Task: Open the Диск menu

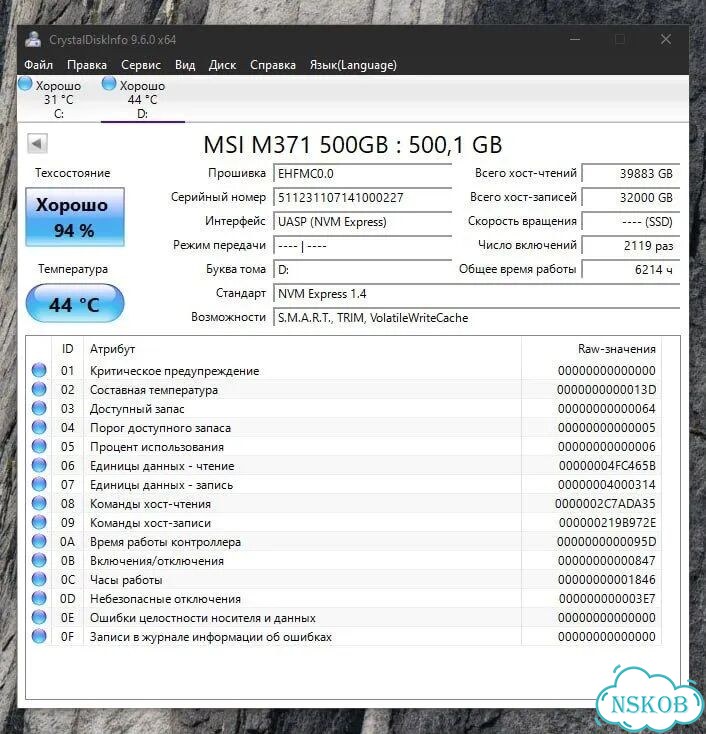Action: (222, 65)
